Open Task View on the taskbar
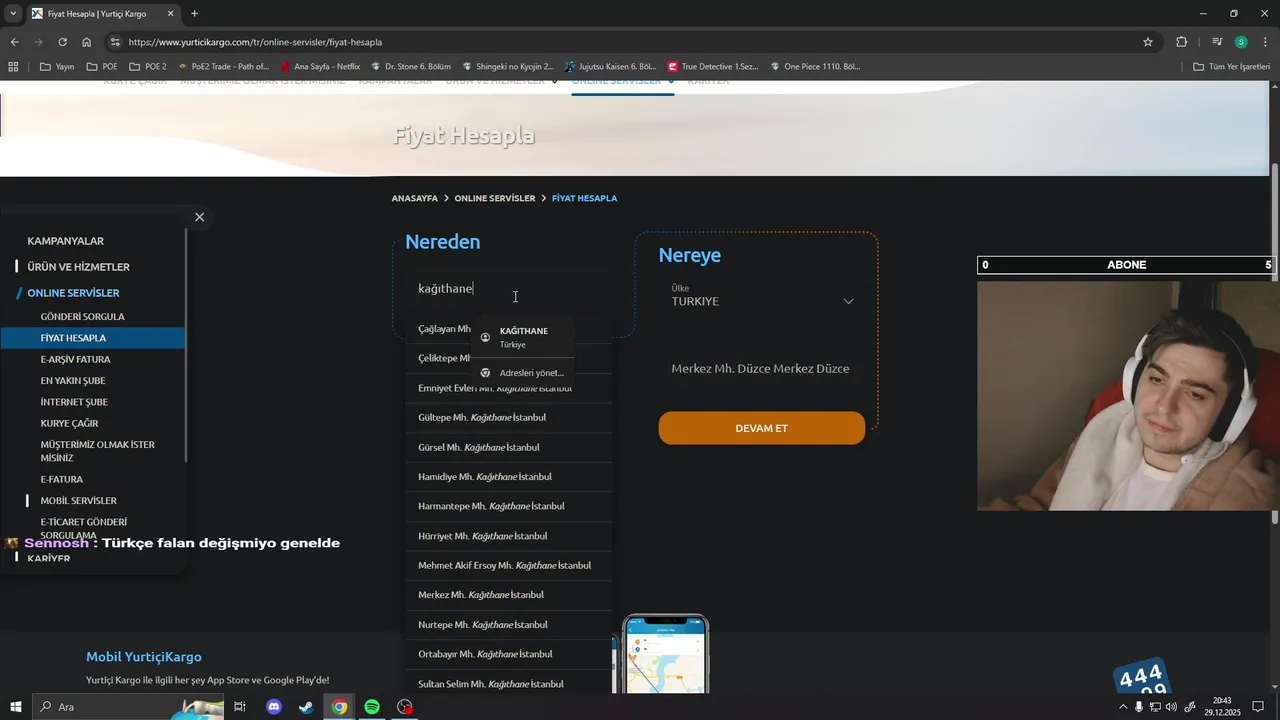 point(240,707)
